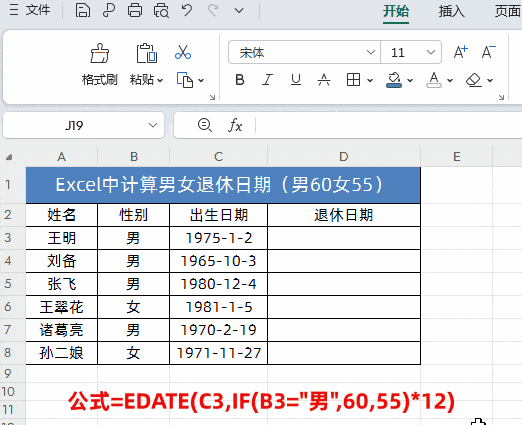Click the cell 1965-10-3
The width and height of the screenshot is (522, 425).
(218, 261)
